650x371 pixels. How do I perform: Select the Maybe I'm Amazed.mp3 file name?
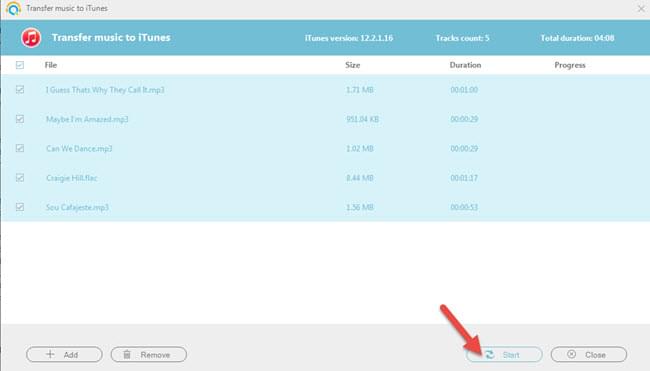click(87, 119)
